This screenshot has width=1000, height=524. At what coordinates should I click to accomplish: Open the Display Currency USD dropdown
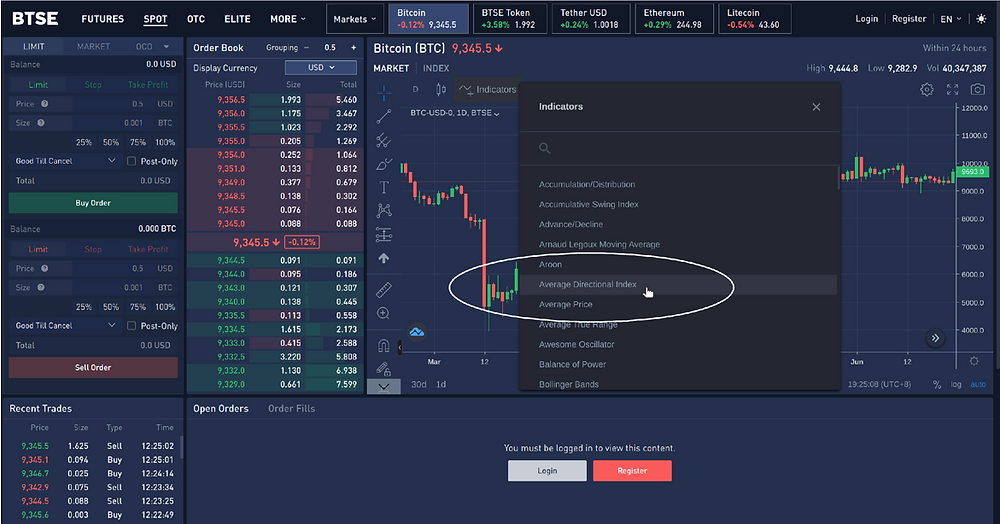point(321,68)
